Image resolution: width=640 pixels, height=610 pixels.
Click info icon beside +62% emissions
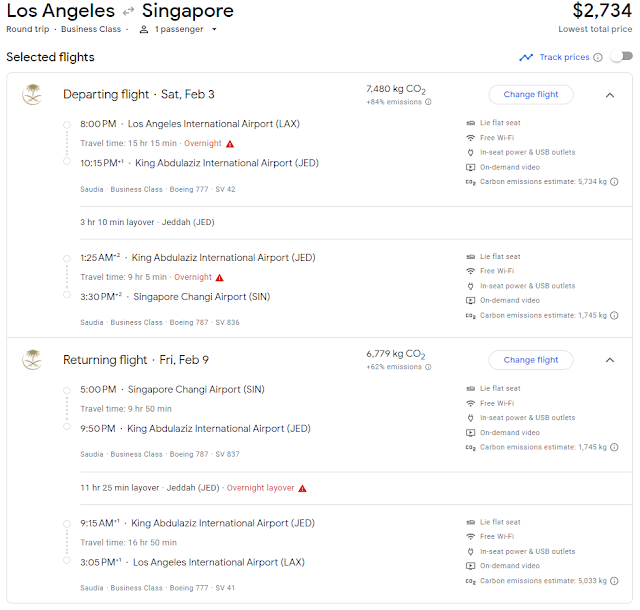point(428,367)
